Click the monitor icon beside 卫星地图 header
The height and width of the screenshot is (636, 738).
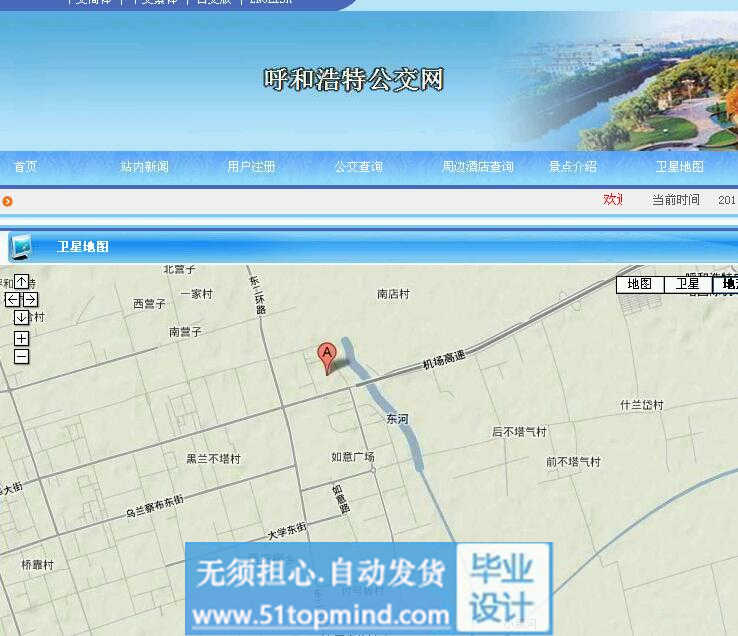21,247
